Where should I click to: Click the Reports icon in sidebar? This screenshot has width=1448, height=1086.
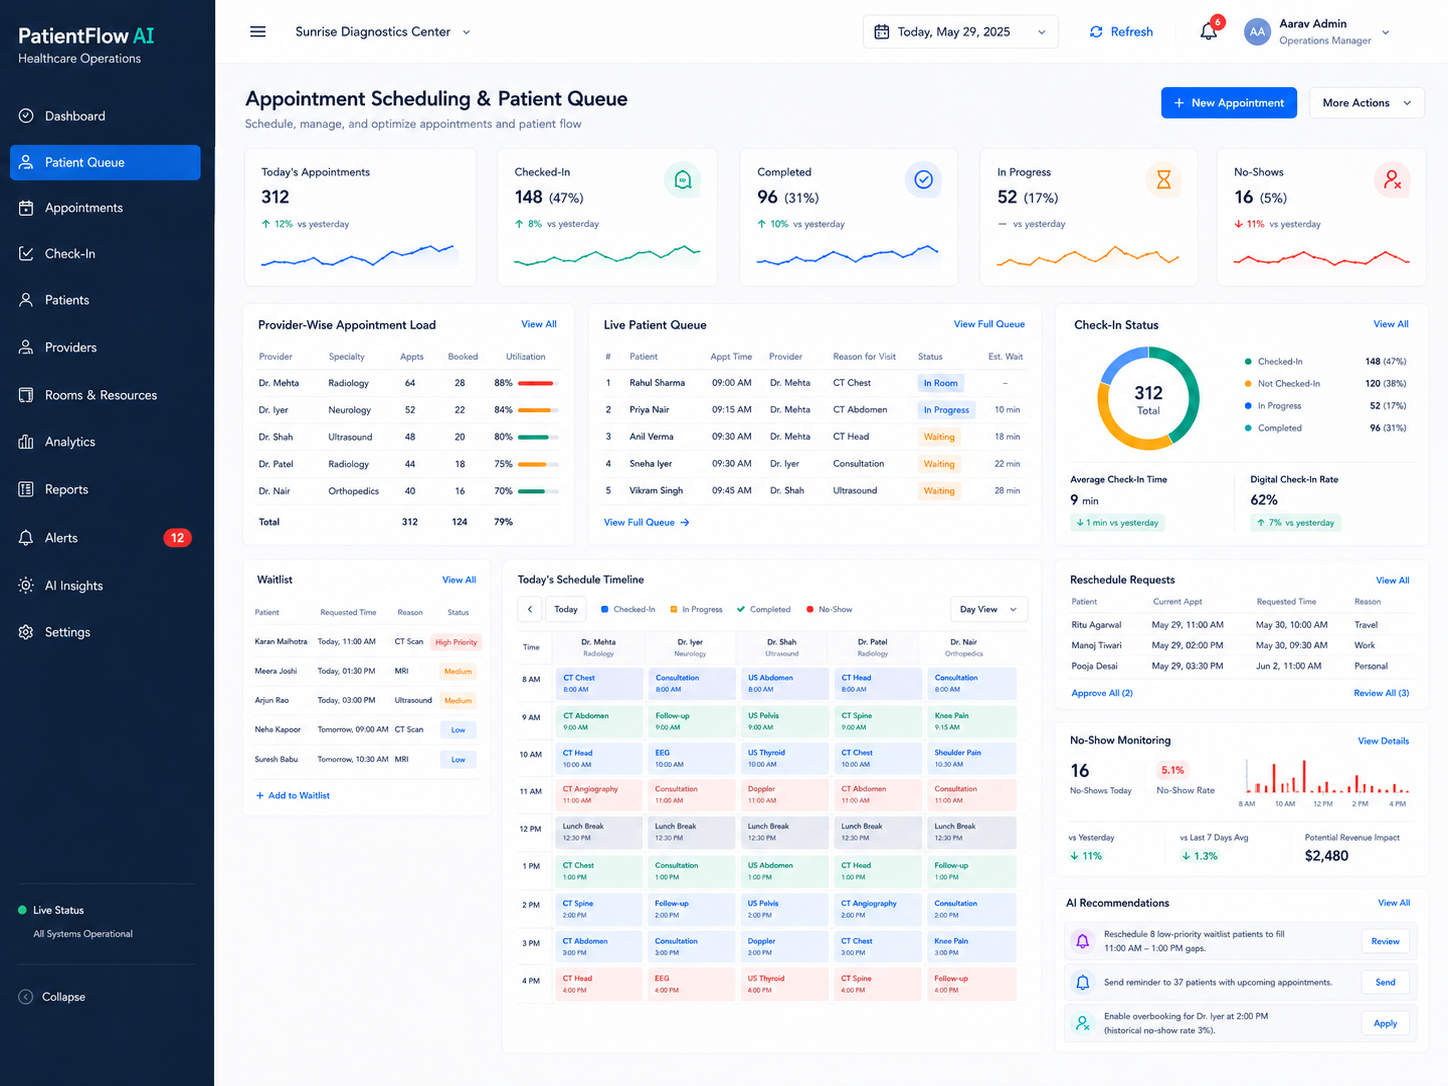[26, 489]
